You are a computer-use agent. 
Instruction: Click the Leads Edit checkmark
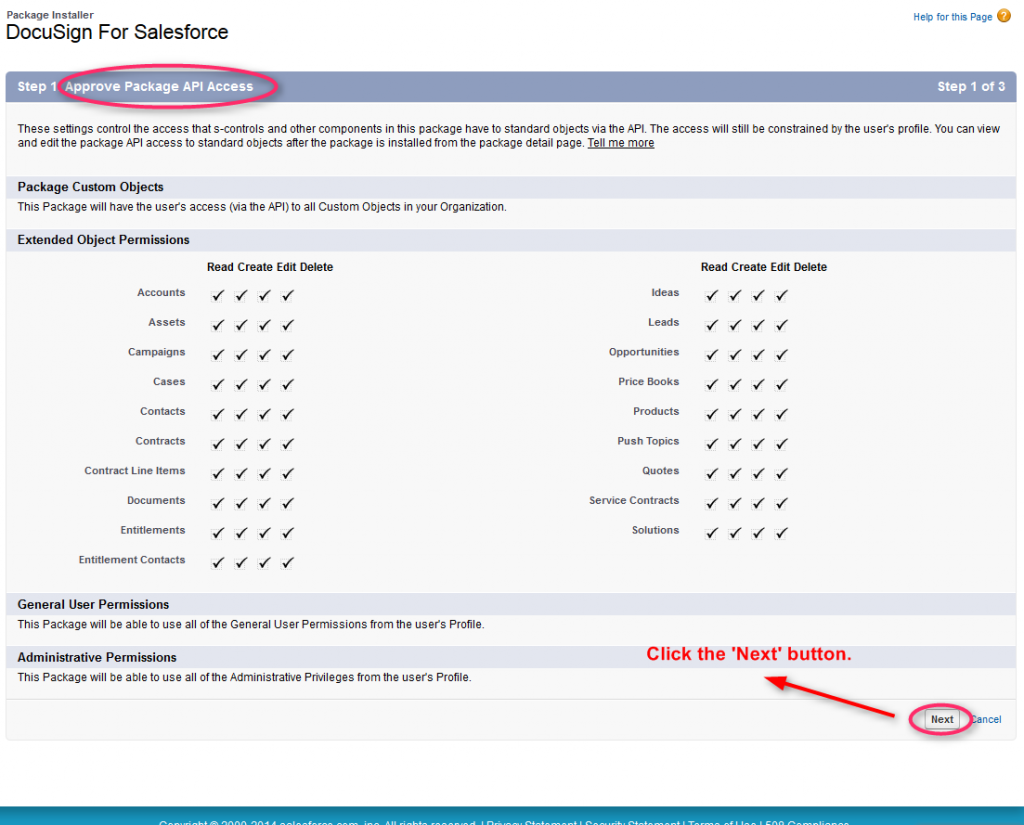point(758,325)
